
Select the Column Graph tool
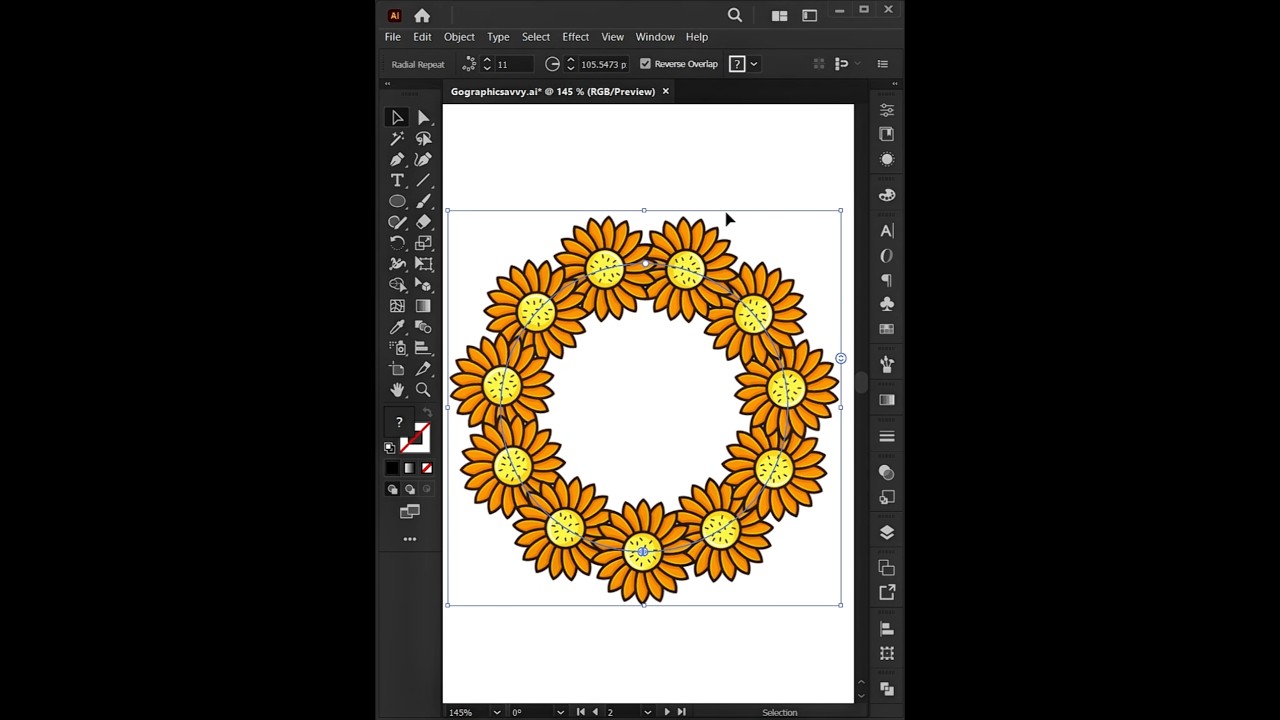423,348
